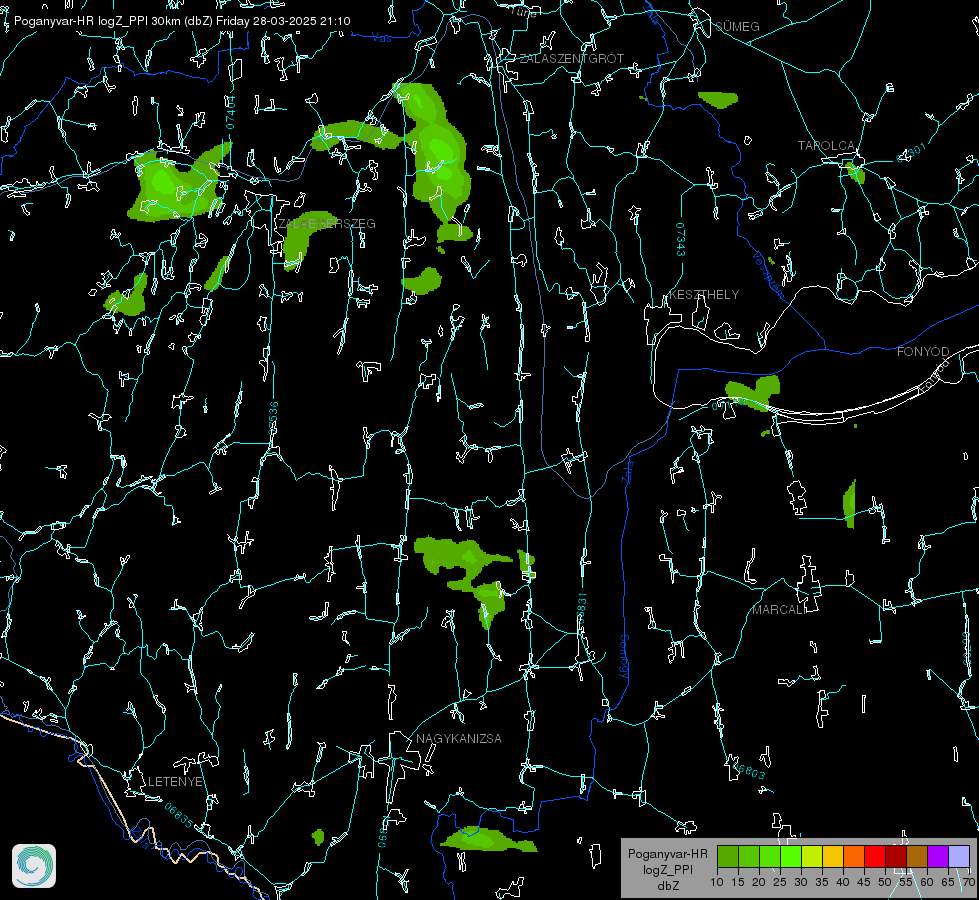Click the MARCALI town label

[x=778, y=610]
